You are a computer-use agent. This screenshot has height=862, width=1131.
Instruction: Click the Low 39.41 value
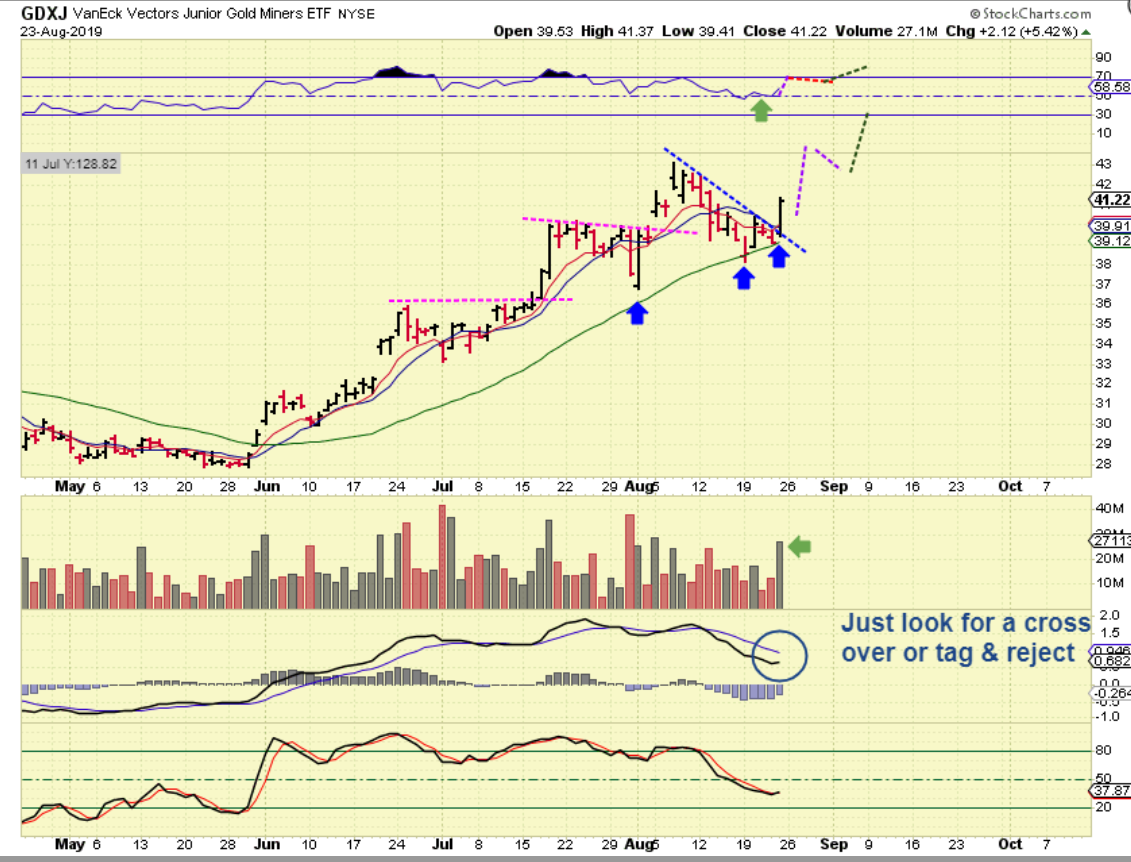[x=698, y=31]
